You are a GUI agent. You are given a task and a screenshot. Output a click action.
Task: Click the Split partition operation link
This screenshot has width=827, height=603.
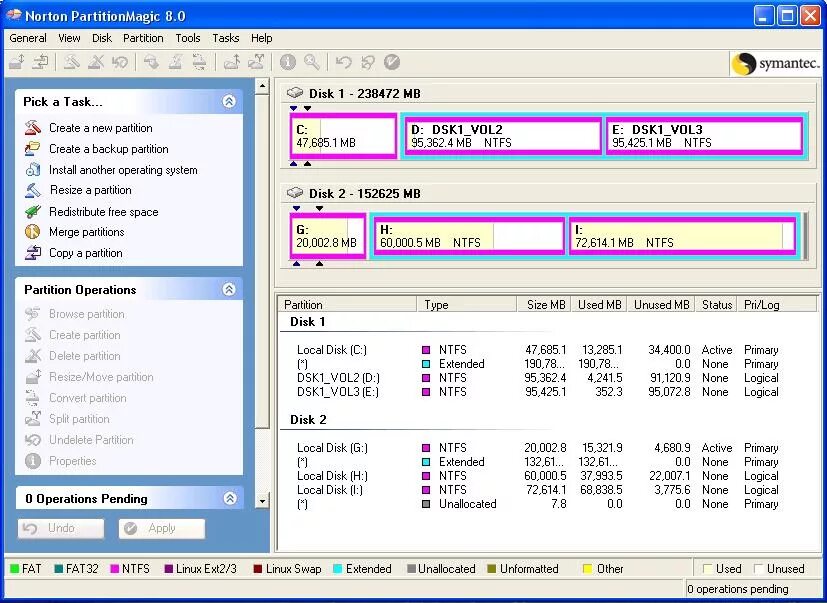tap(79, 419)
